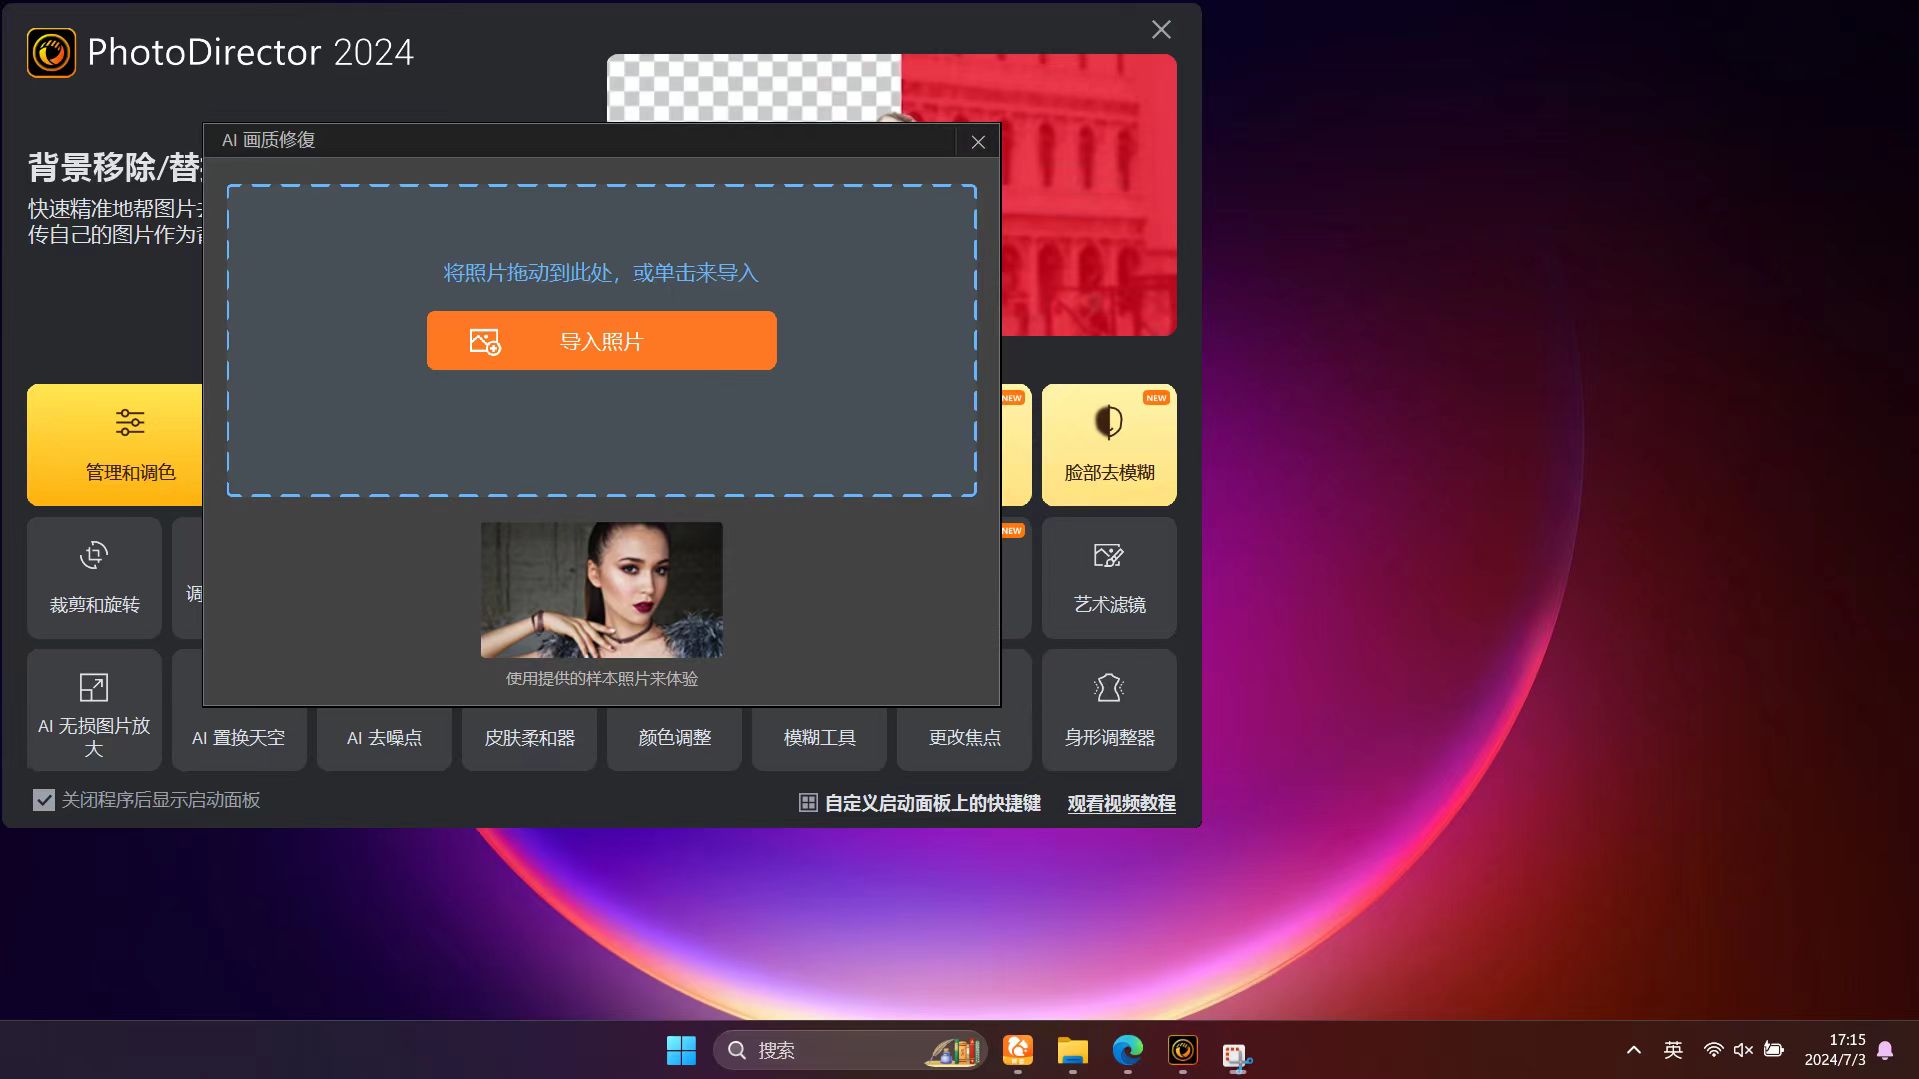Screen dimensions: 1919x1079
Task: Open 颜色调整 color adjustment tool
Action: 674,738
